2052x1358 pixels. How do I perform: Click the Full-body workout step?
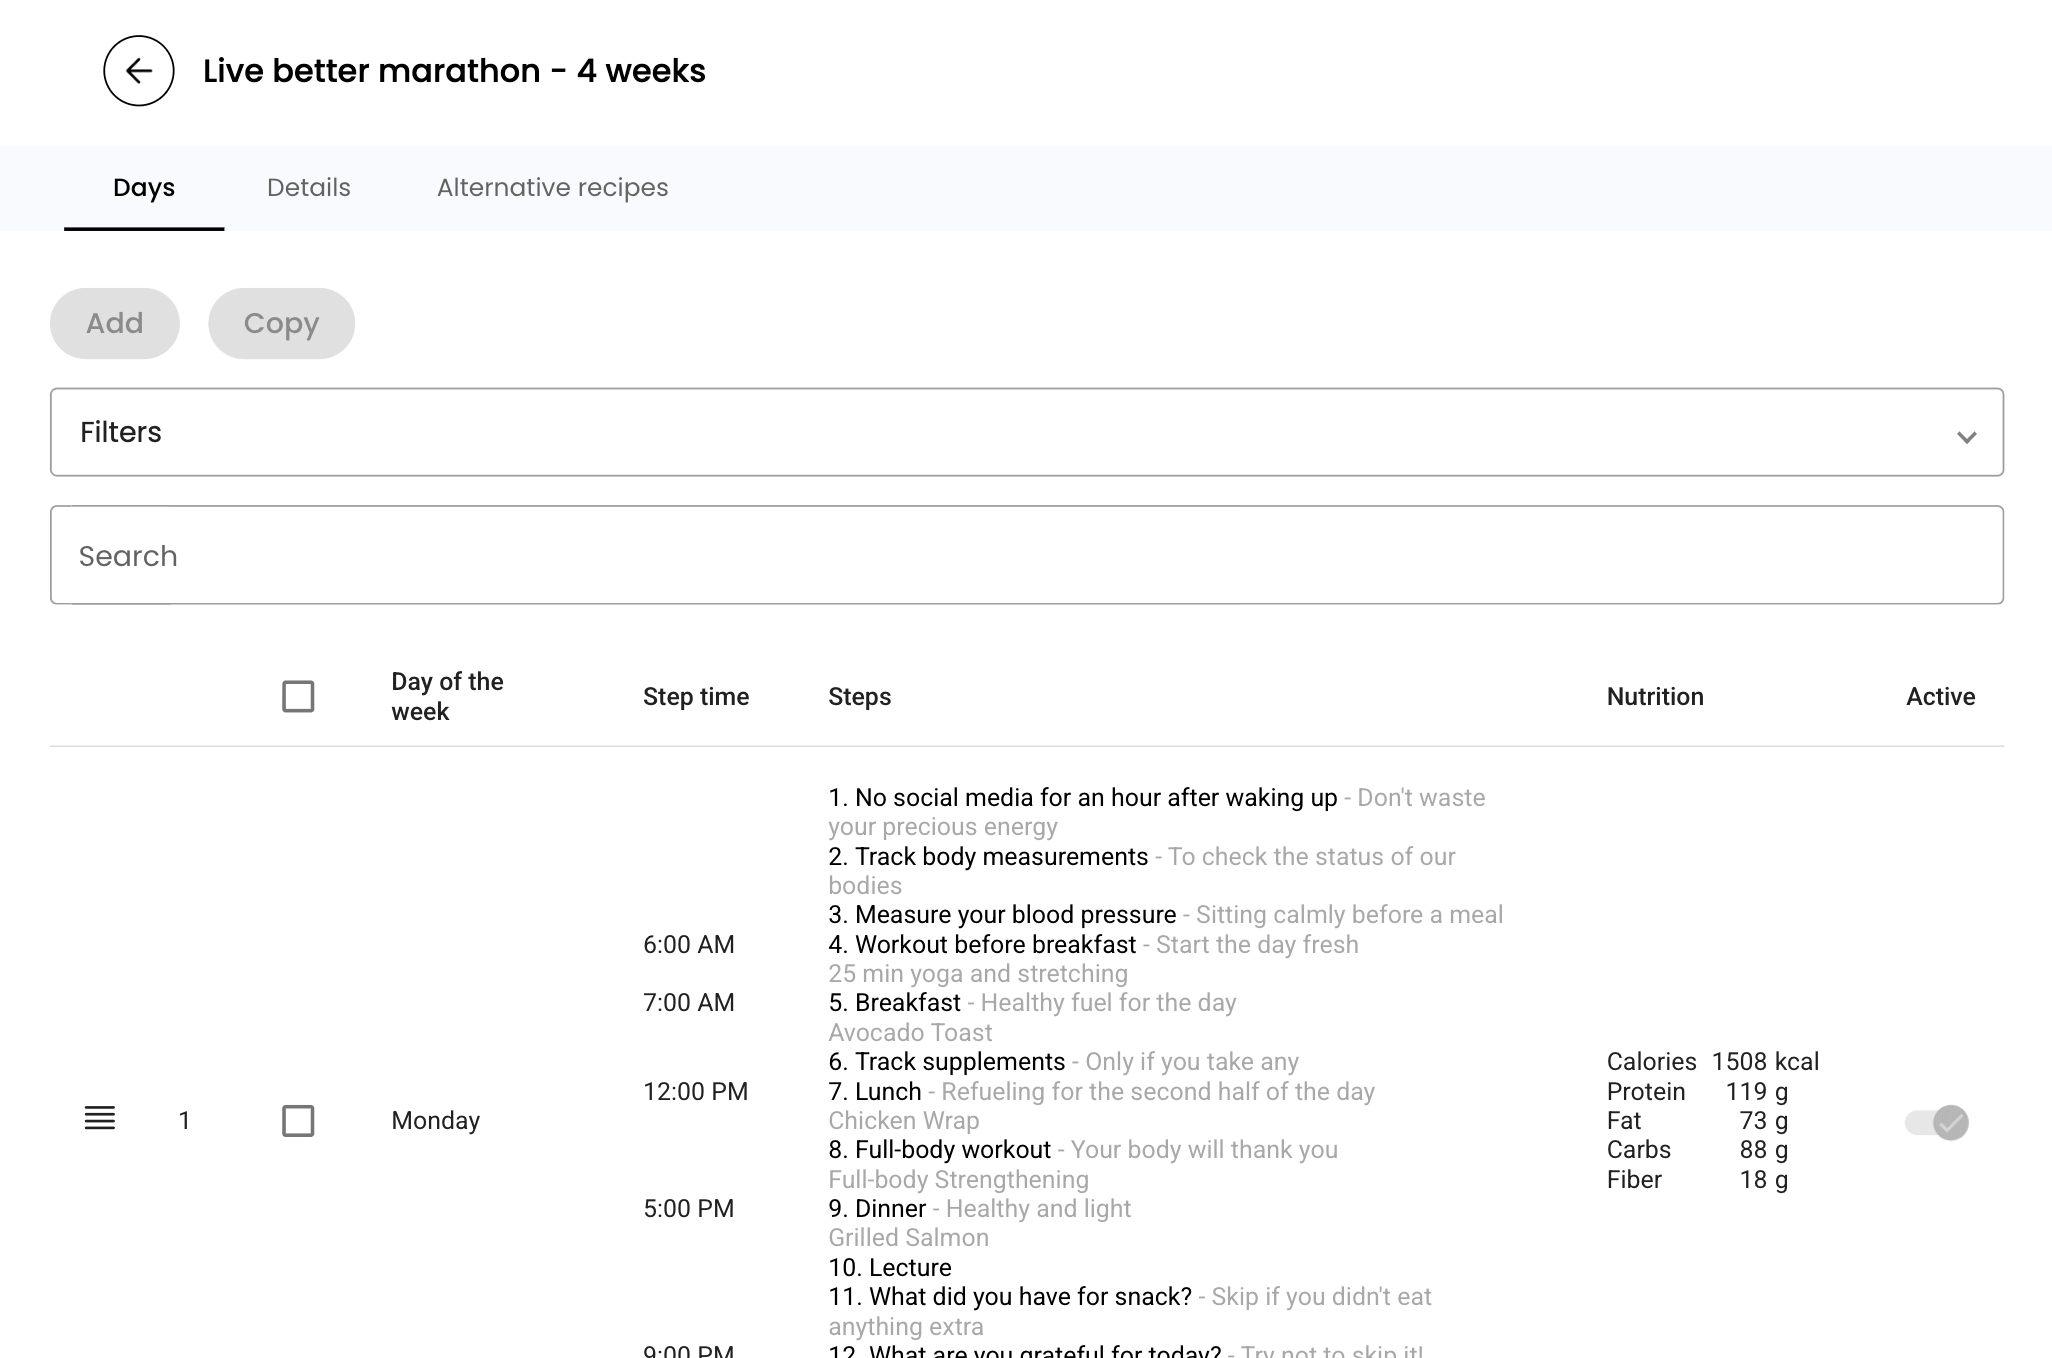tap(952, 1150)
